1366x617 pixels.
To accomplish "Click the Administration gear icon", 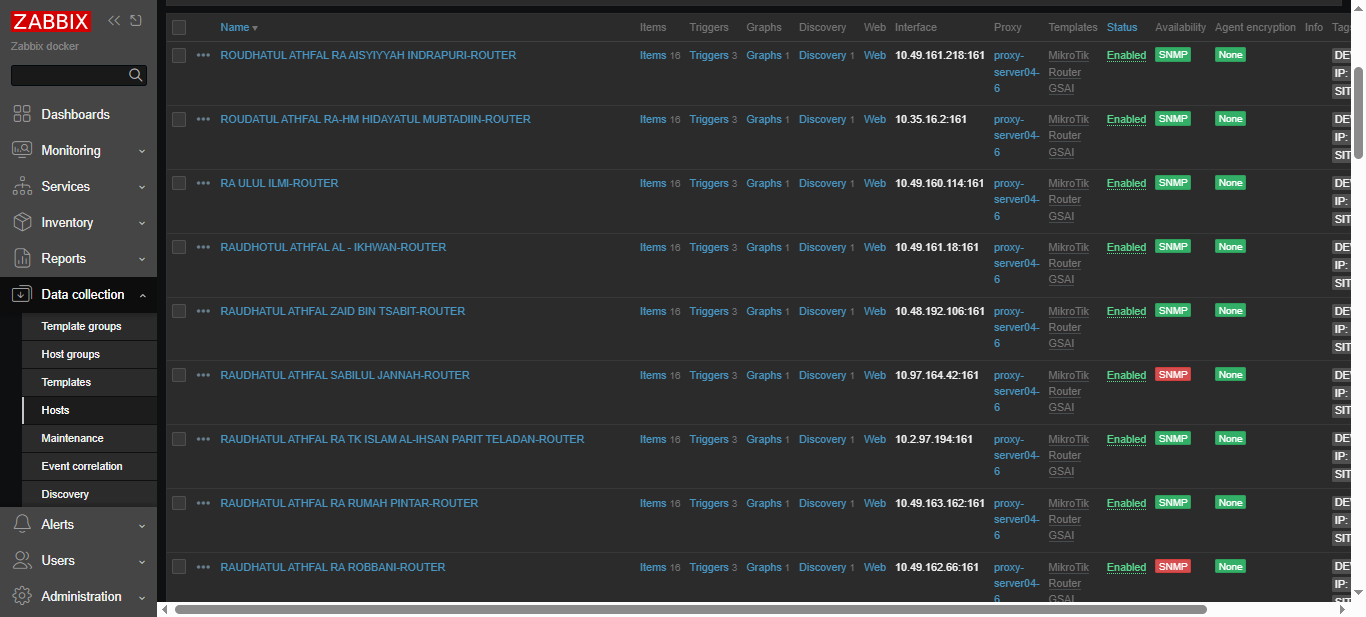I will point(22,596).
